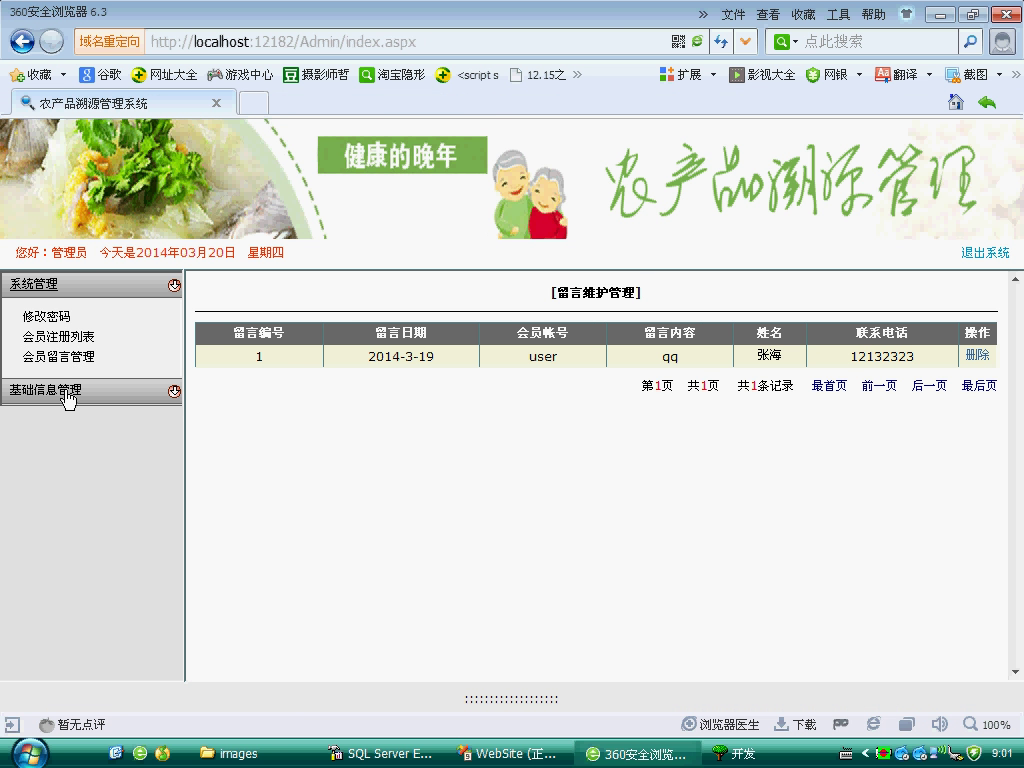Click the 退出系统 logout link
The height and width of the screenshot is (768, 1024).
[x=985, y=253]
